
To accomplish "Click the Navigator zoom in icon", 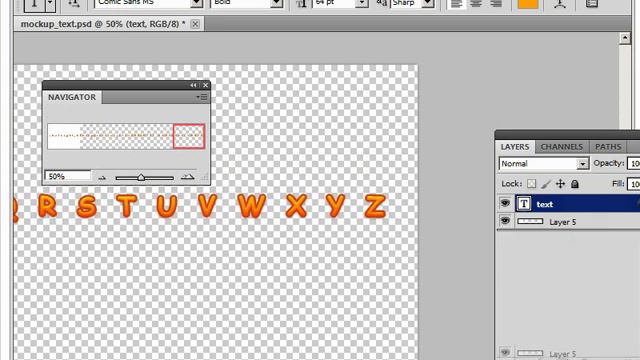I will [187, 177].
